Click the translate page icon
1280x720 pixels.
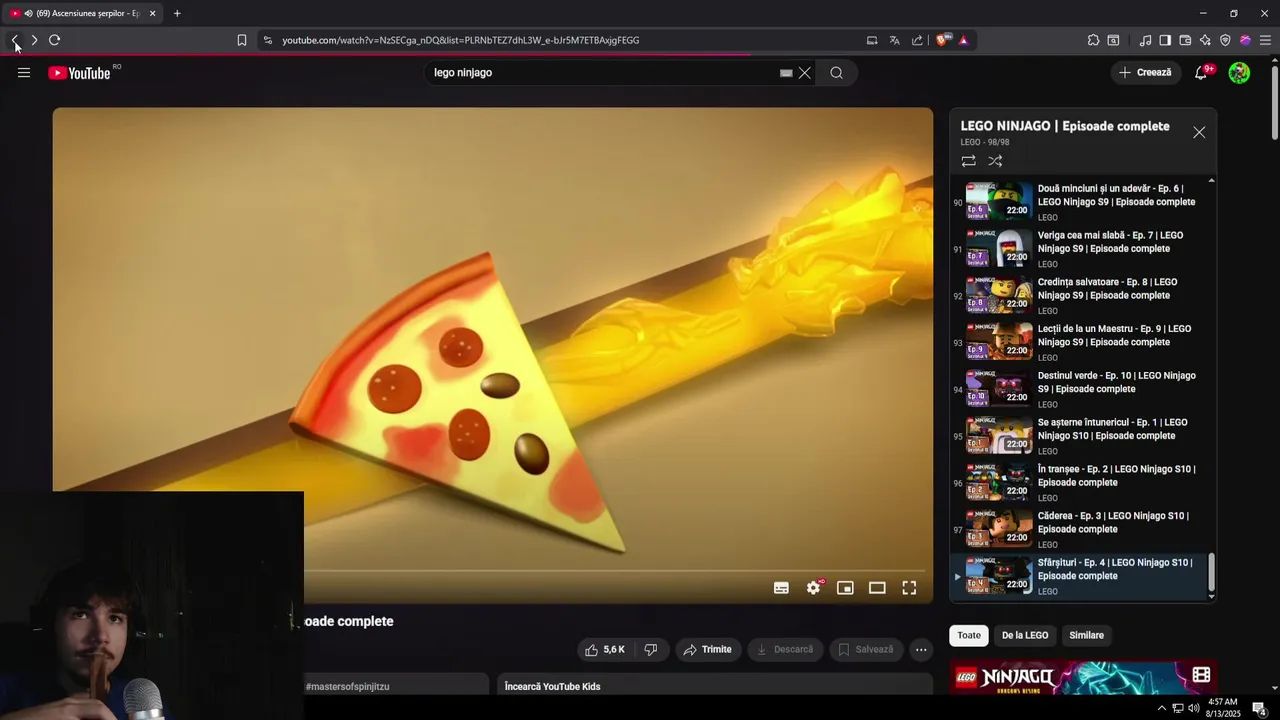[x=894, y=40]
